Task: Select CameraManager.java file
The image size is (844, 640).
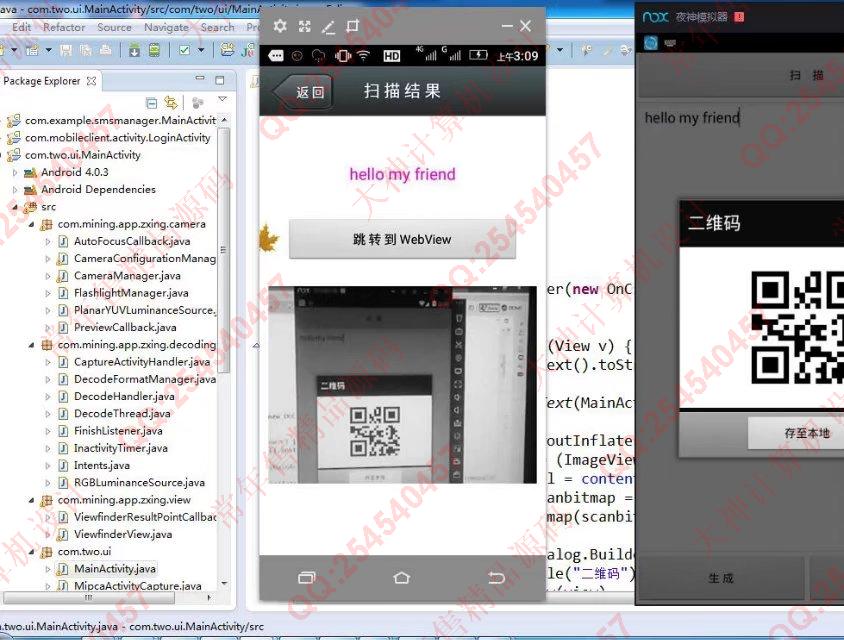Action: [127, 276]
